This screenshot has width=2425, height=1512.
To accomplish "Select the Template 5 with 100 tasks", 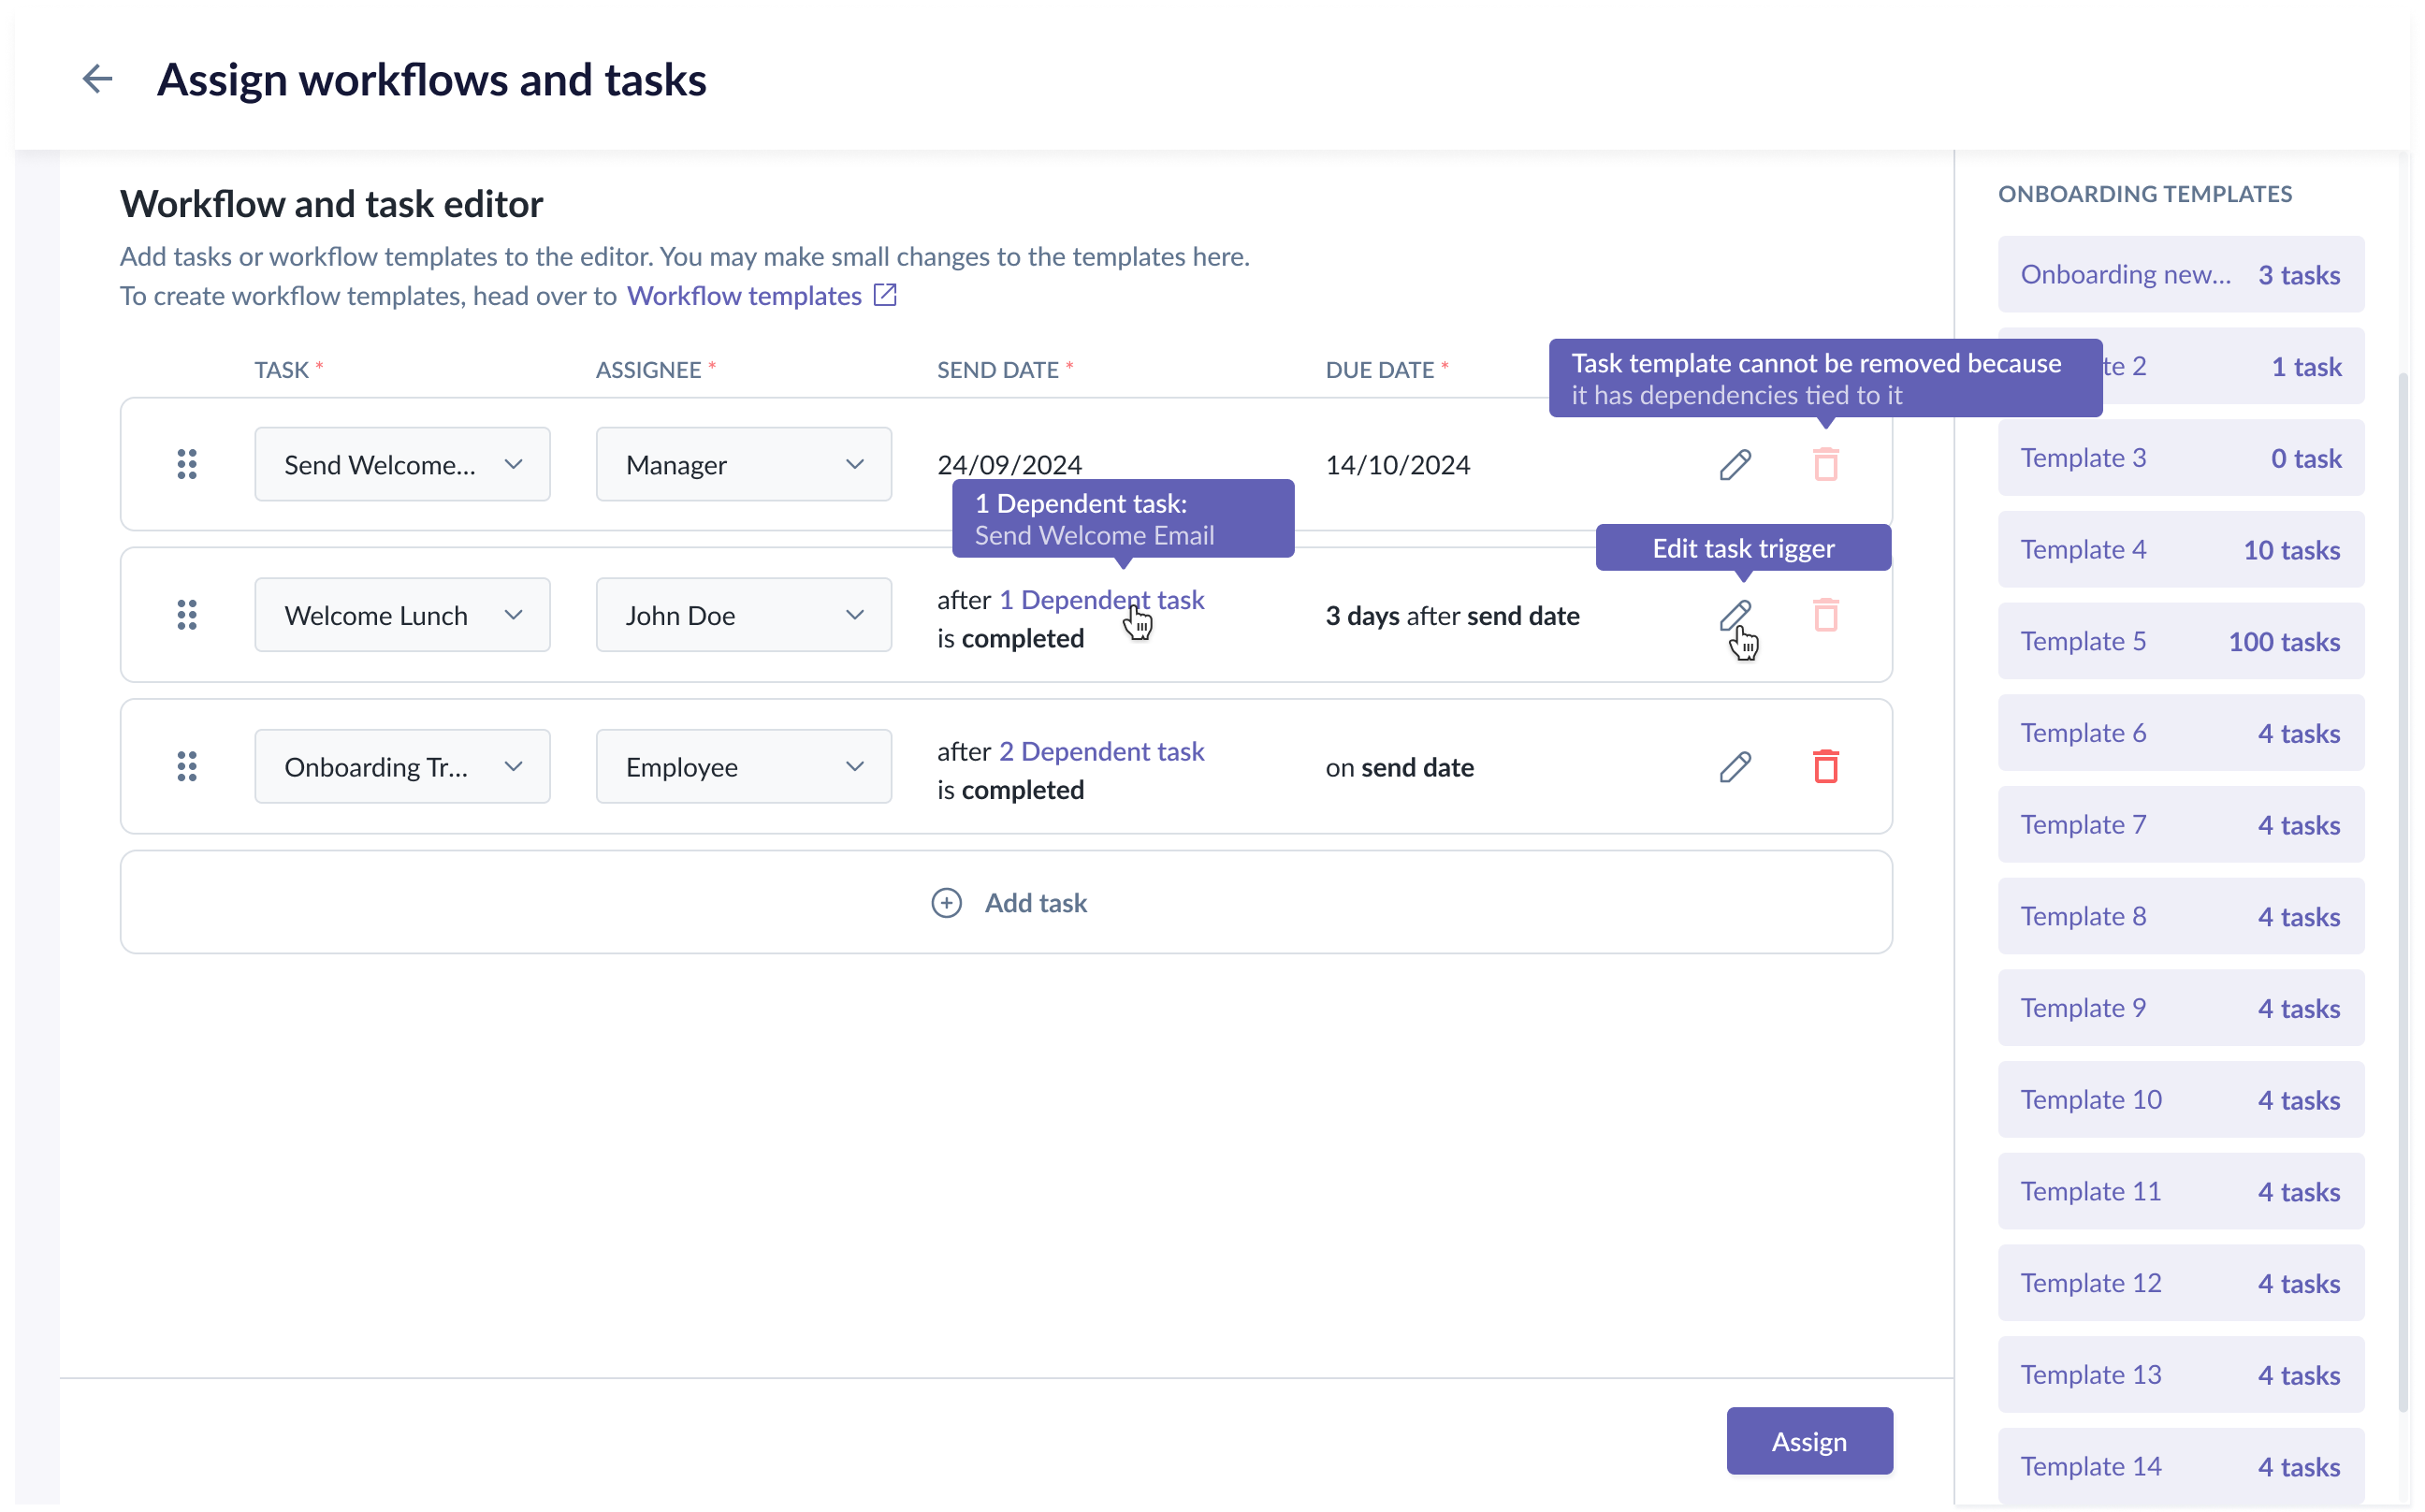I will 2180,641.
